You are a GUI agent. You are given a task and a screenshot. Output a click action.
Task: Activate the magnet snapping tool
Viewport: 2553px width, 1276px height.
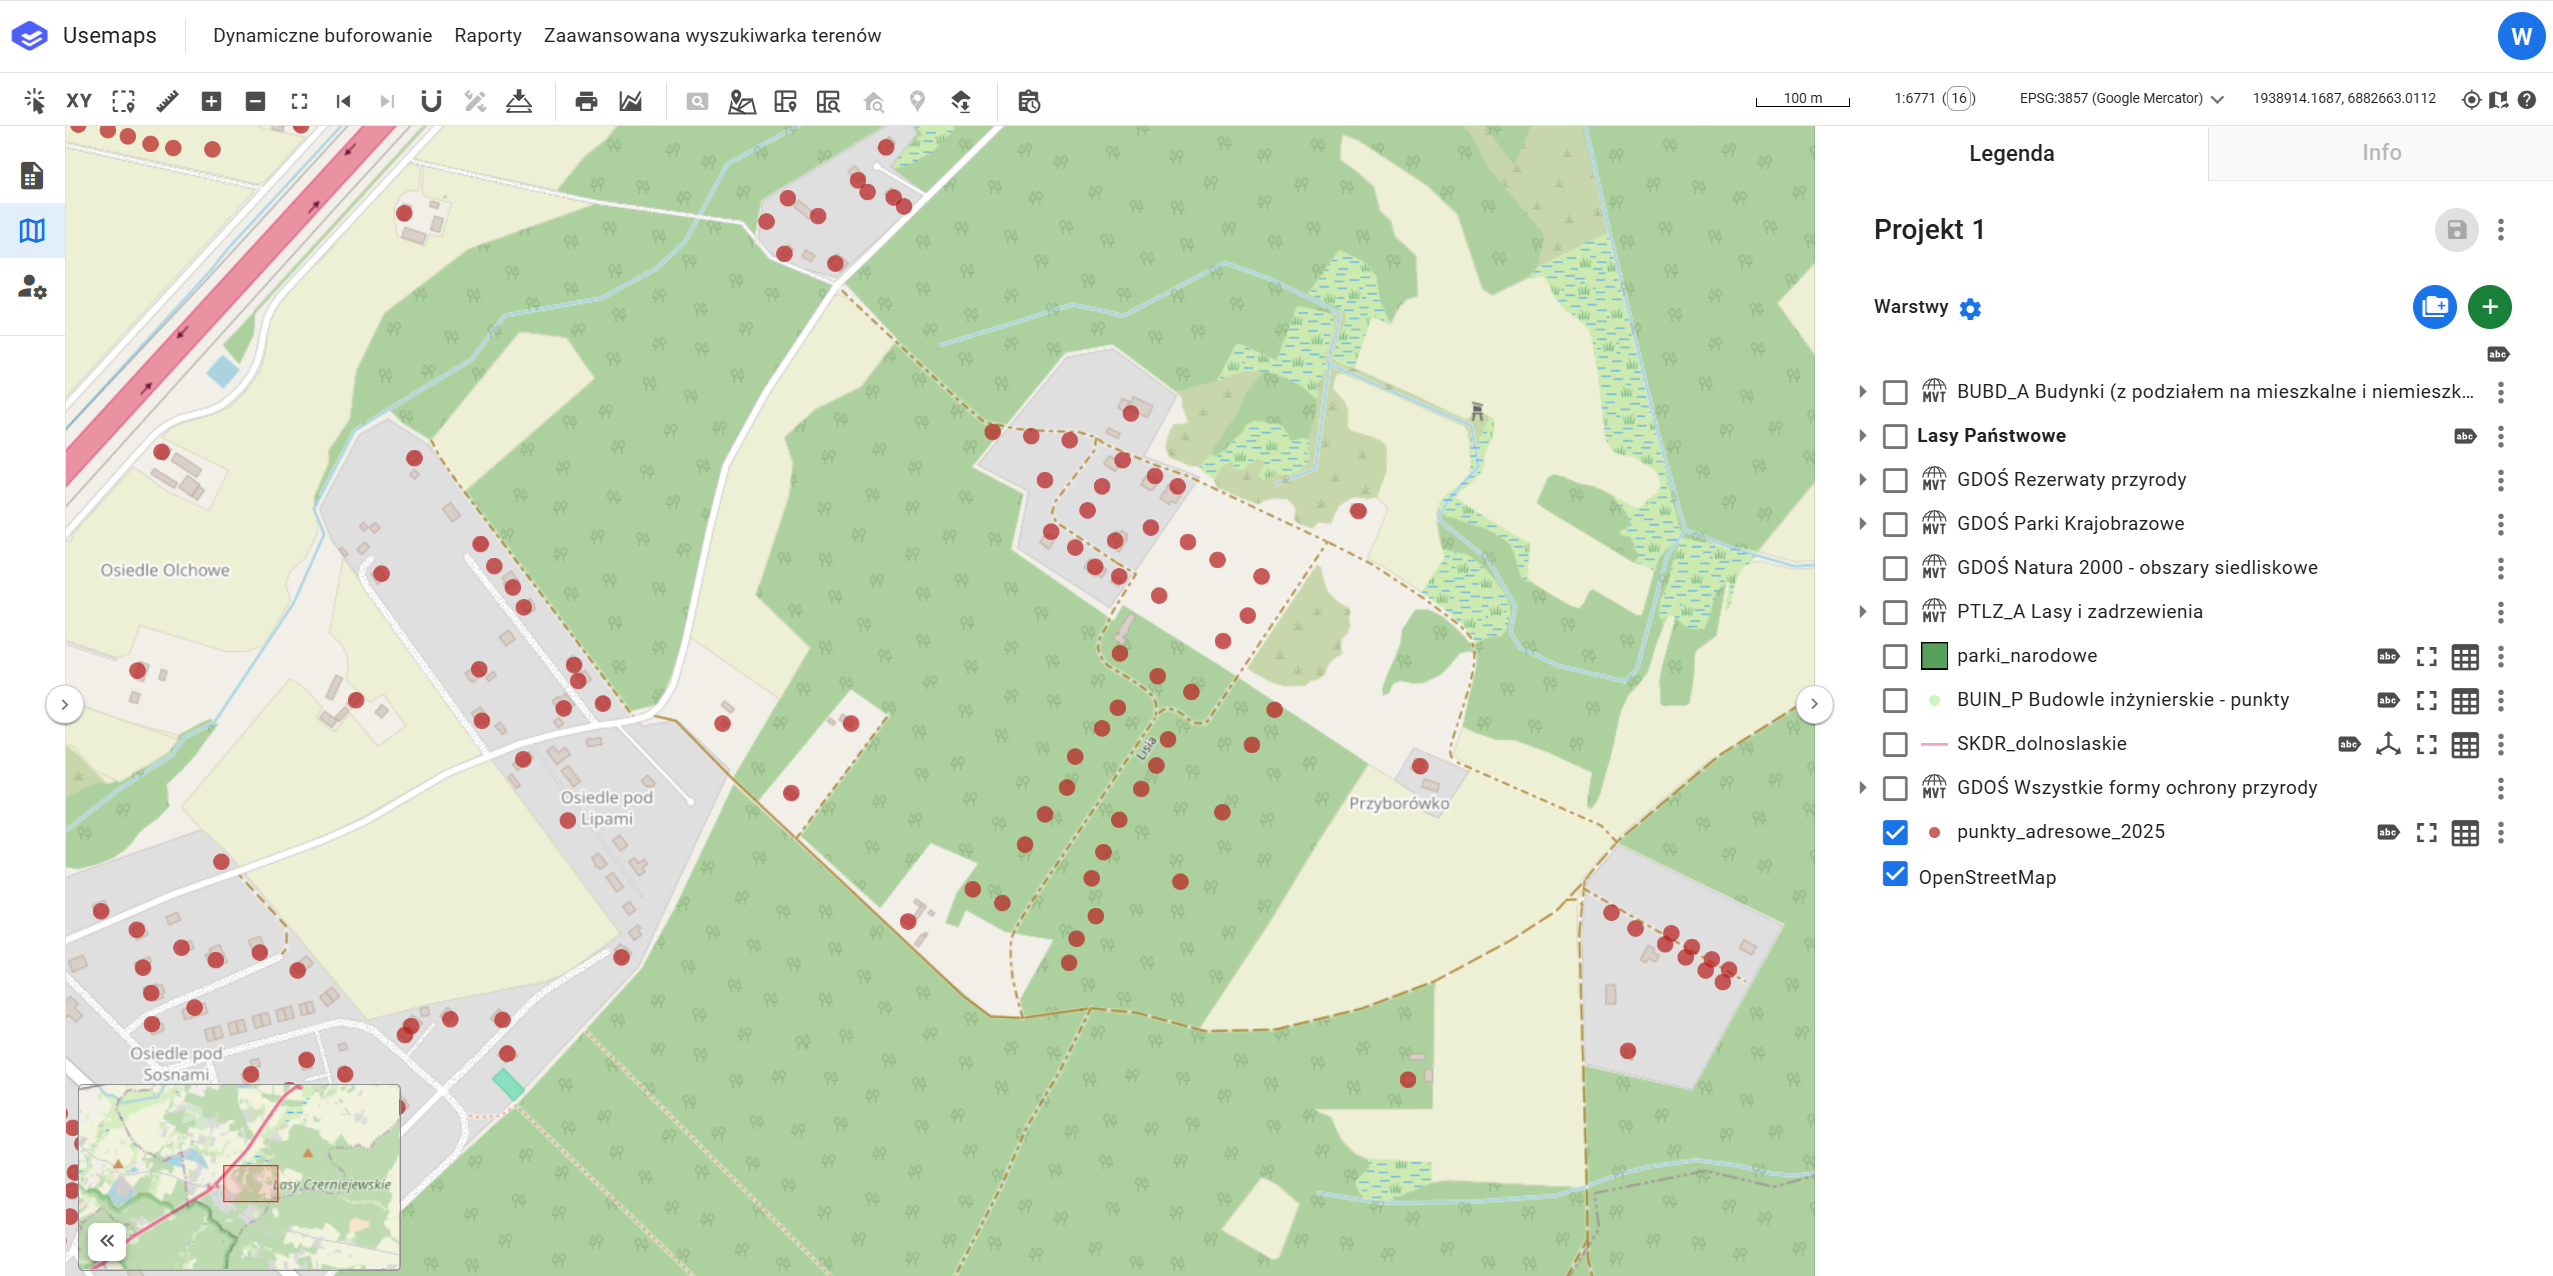[x=431, y=101]
